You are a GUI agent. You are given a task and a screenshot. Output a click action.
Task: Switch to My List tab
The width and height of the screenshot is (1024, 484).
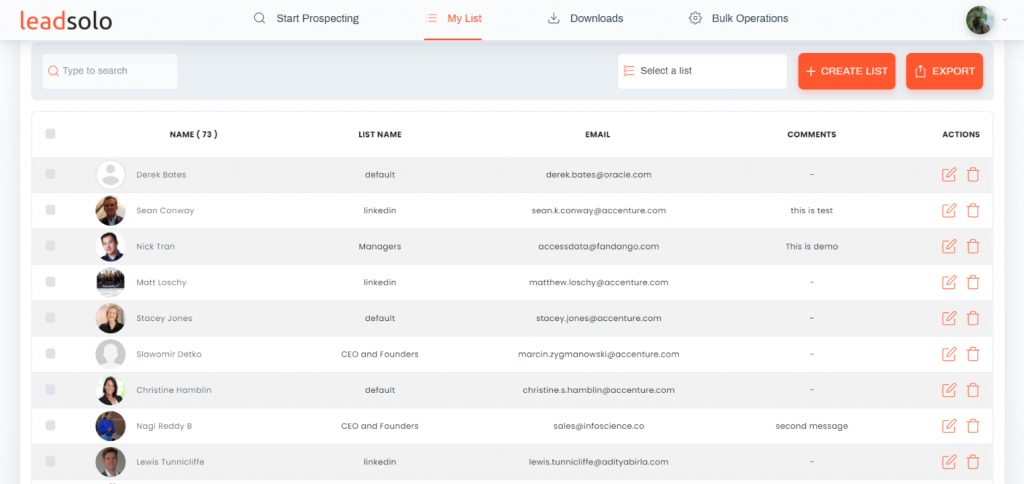click(453, 18)
